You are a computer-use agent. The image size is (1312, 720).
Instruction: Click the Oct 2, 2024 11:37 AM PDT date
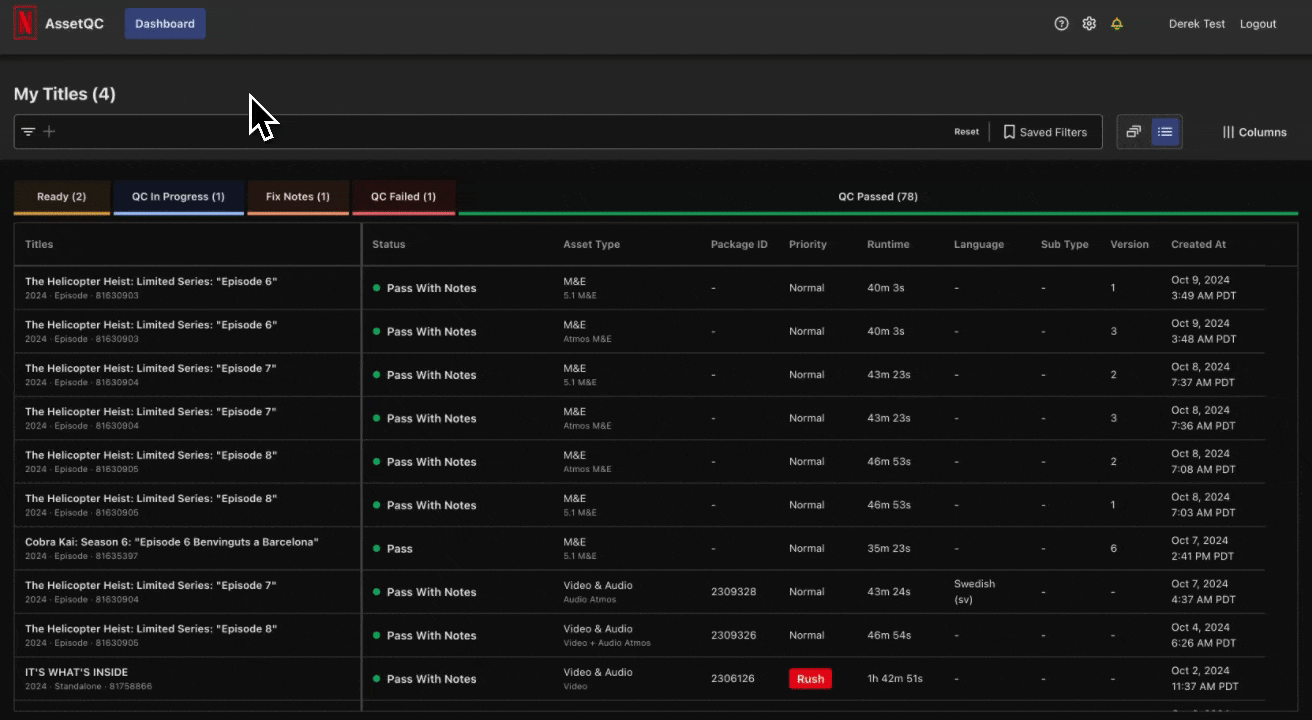pyautogui.click(x=1205, y=679)
